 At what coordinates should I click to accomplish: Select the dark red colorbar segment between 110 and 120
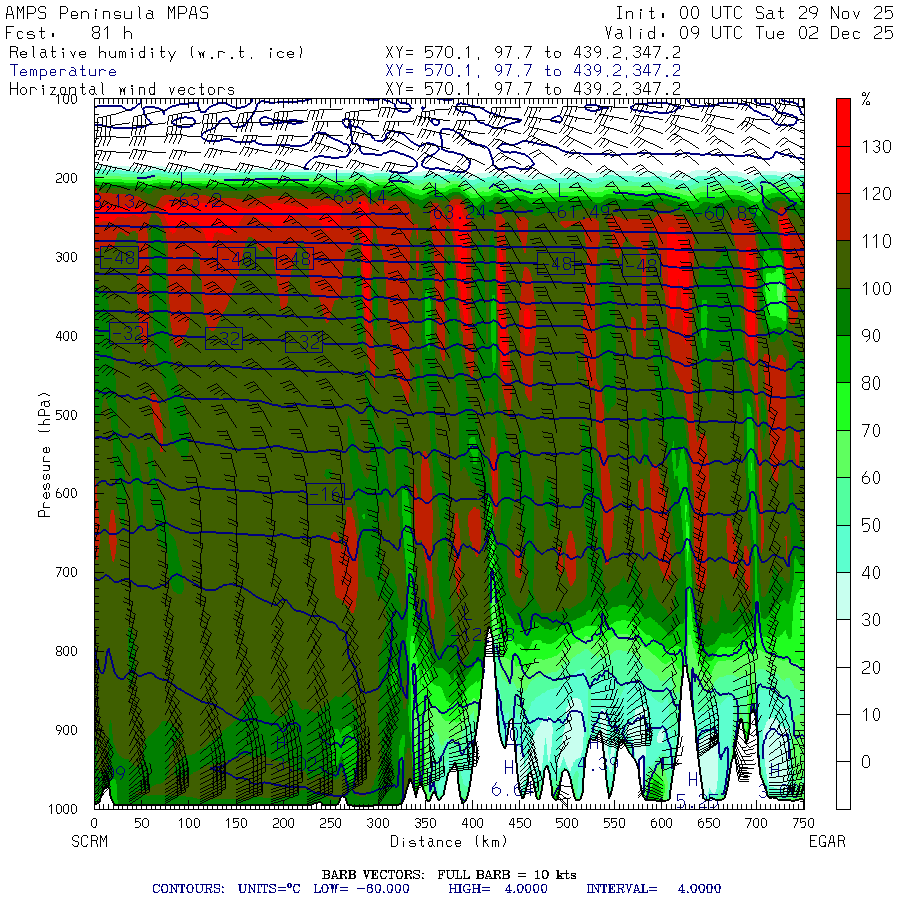[x=843, y=217]
